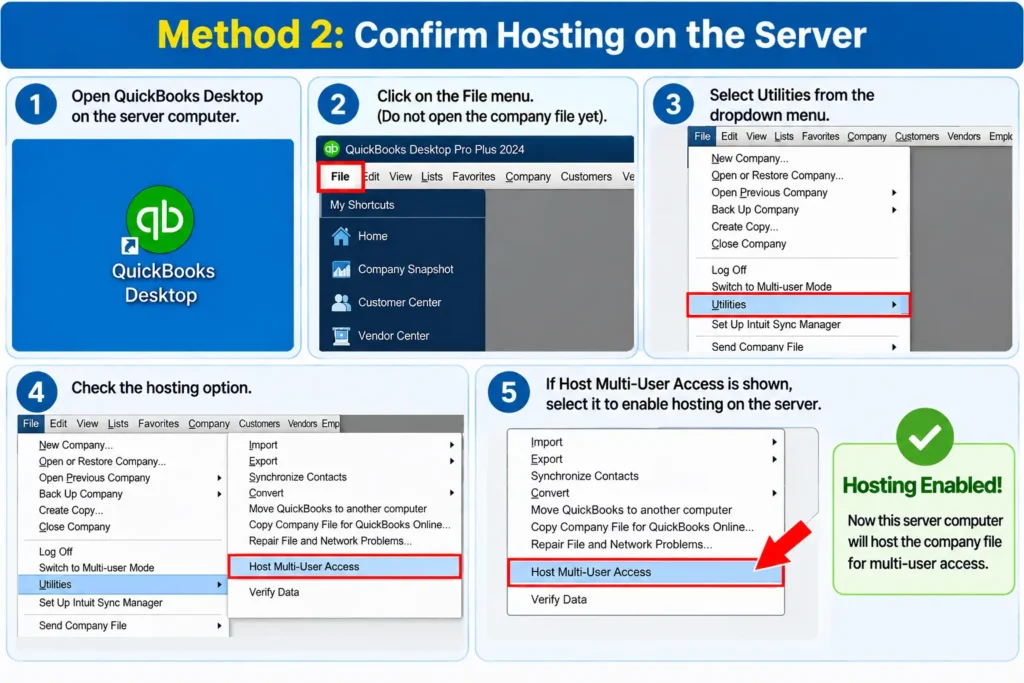
Task: Choose Verify Data in step 5 menu
Action: [x=558, y=599]
